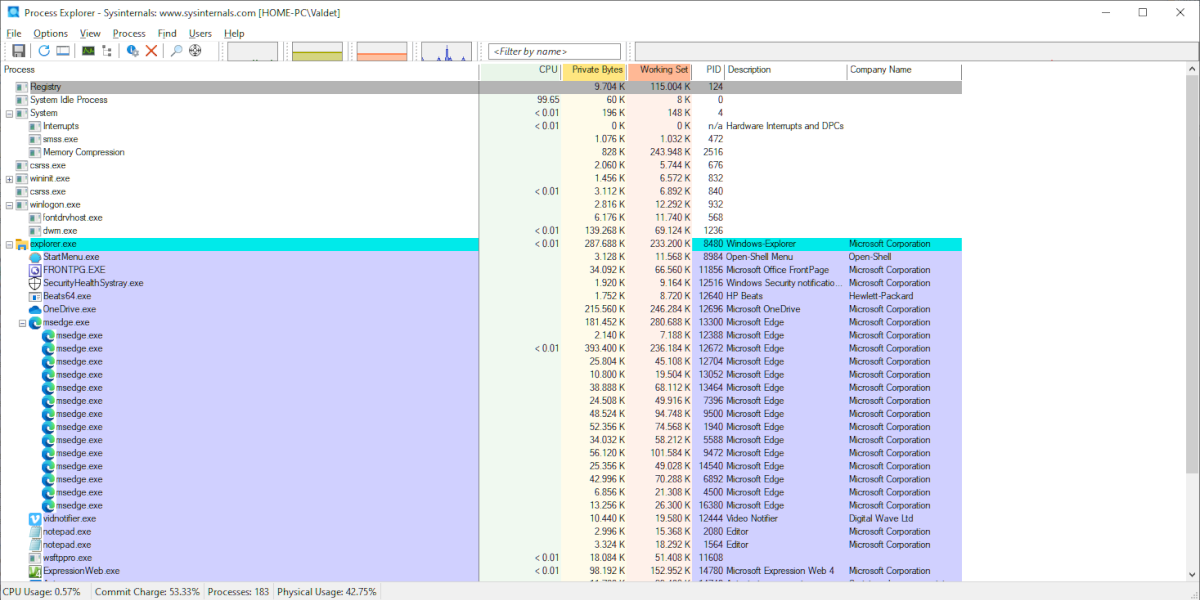
Task: Click the orange physical memory mini graph
Action: tap(382, 52)
